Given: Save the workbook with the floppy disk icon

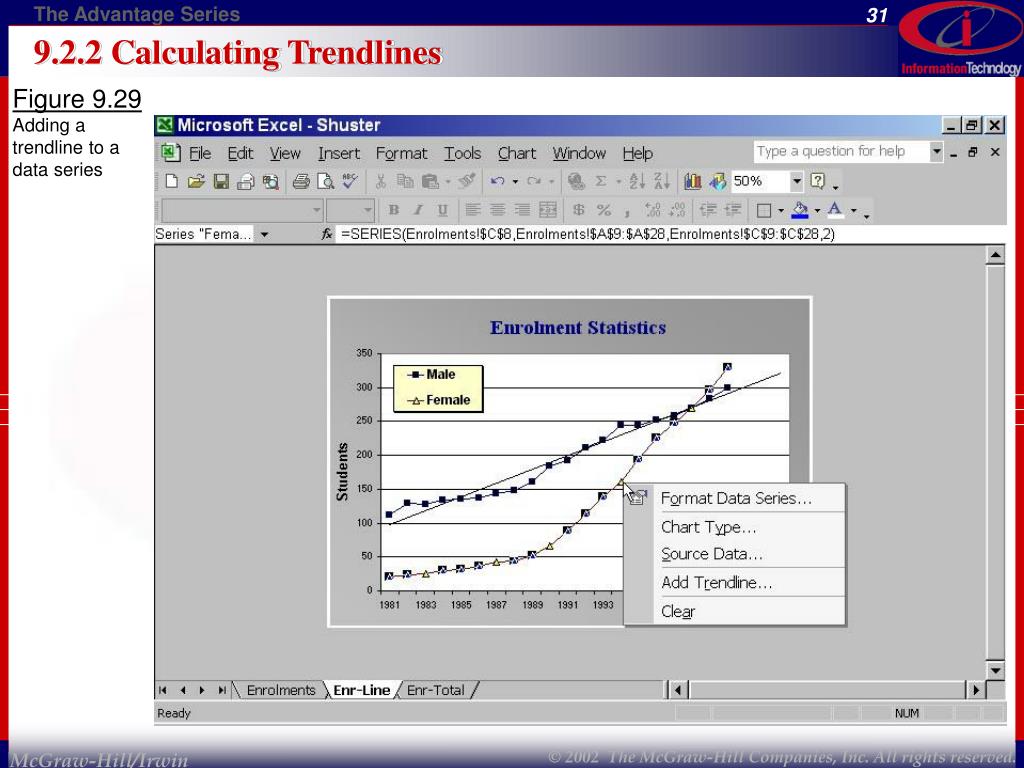Looking at the screenshot, I should 221,182.
